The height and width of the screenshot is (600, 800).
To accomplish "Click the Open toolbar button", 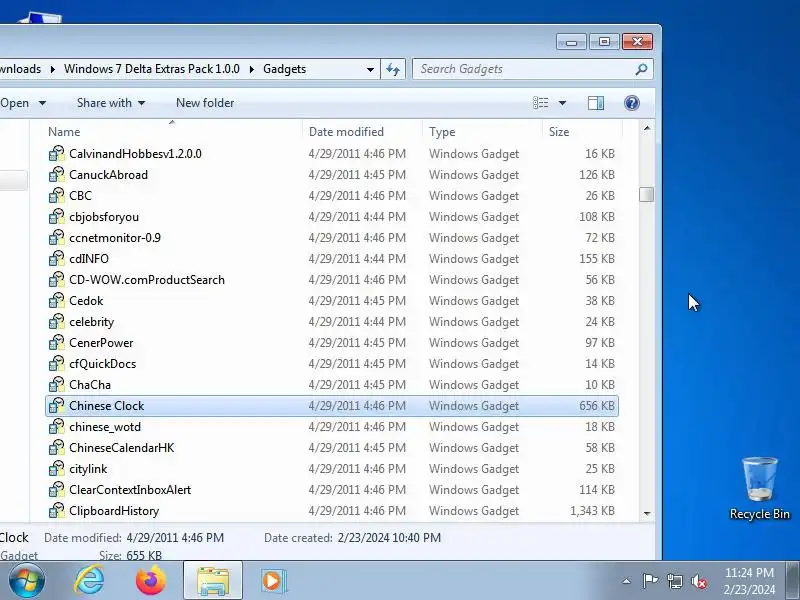I will (14, 103).
